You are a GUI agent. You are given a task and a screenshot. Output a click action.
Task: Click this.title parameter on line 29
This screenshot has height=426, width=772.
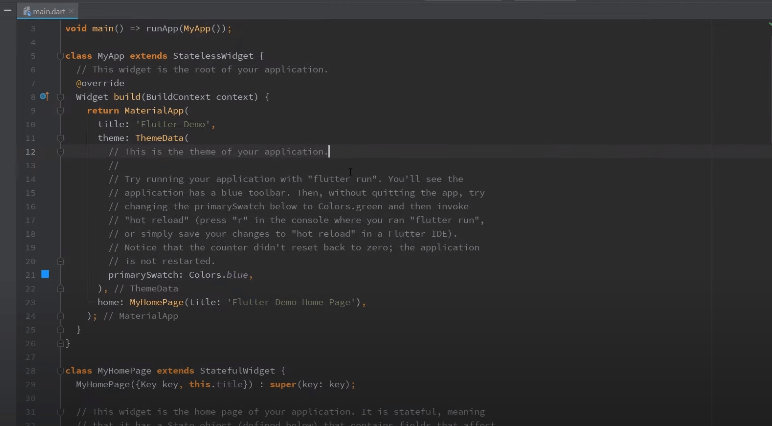[x=216, y=384]
